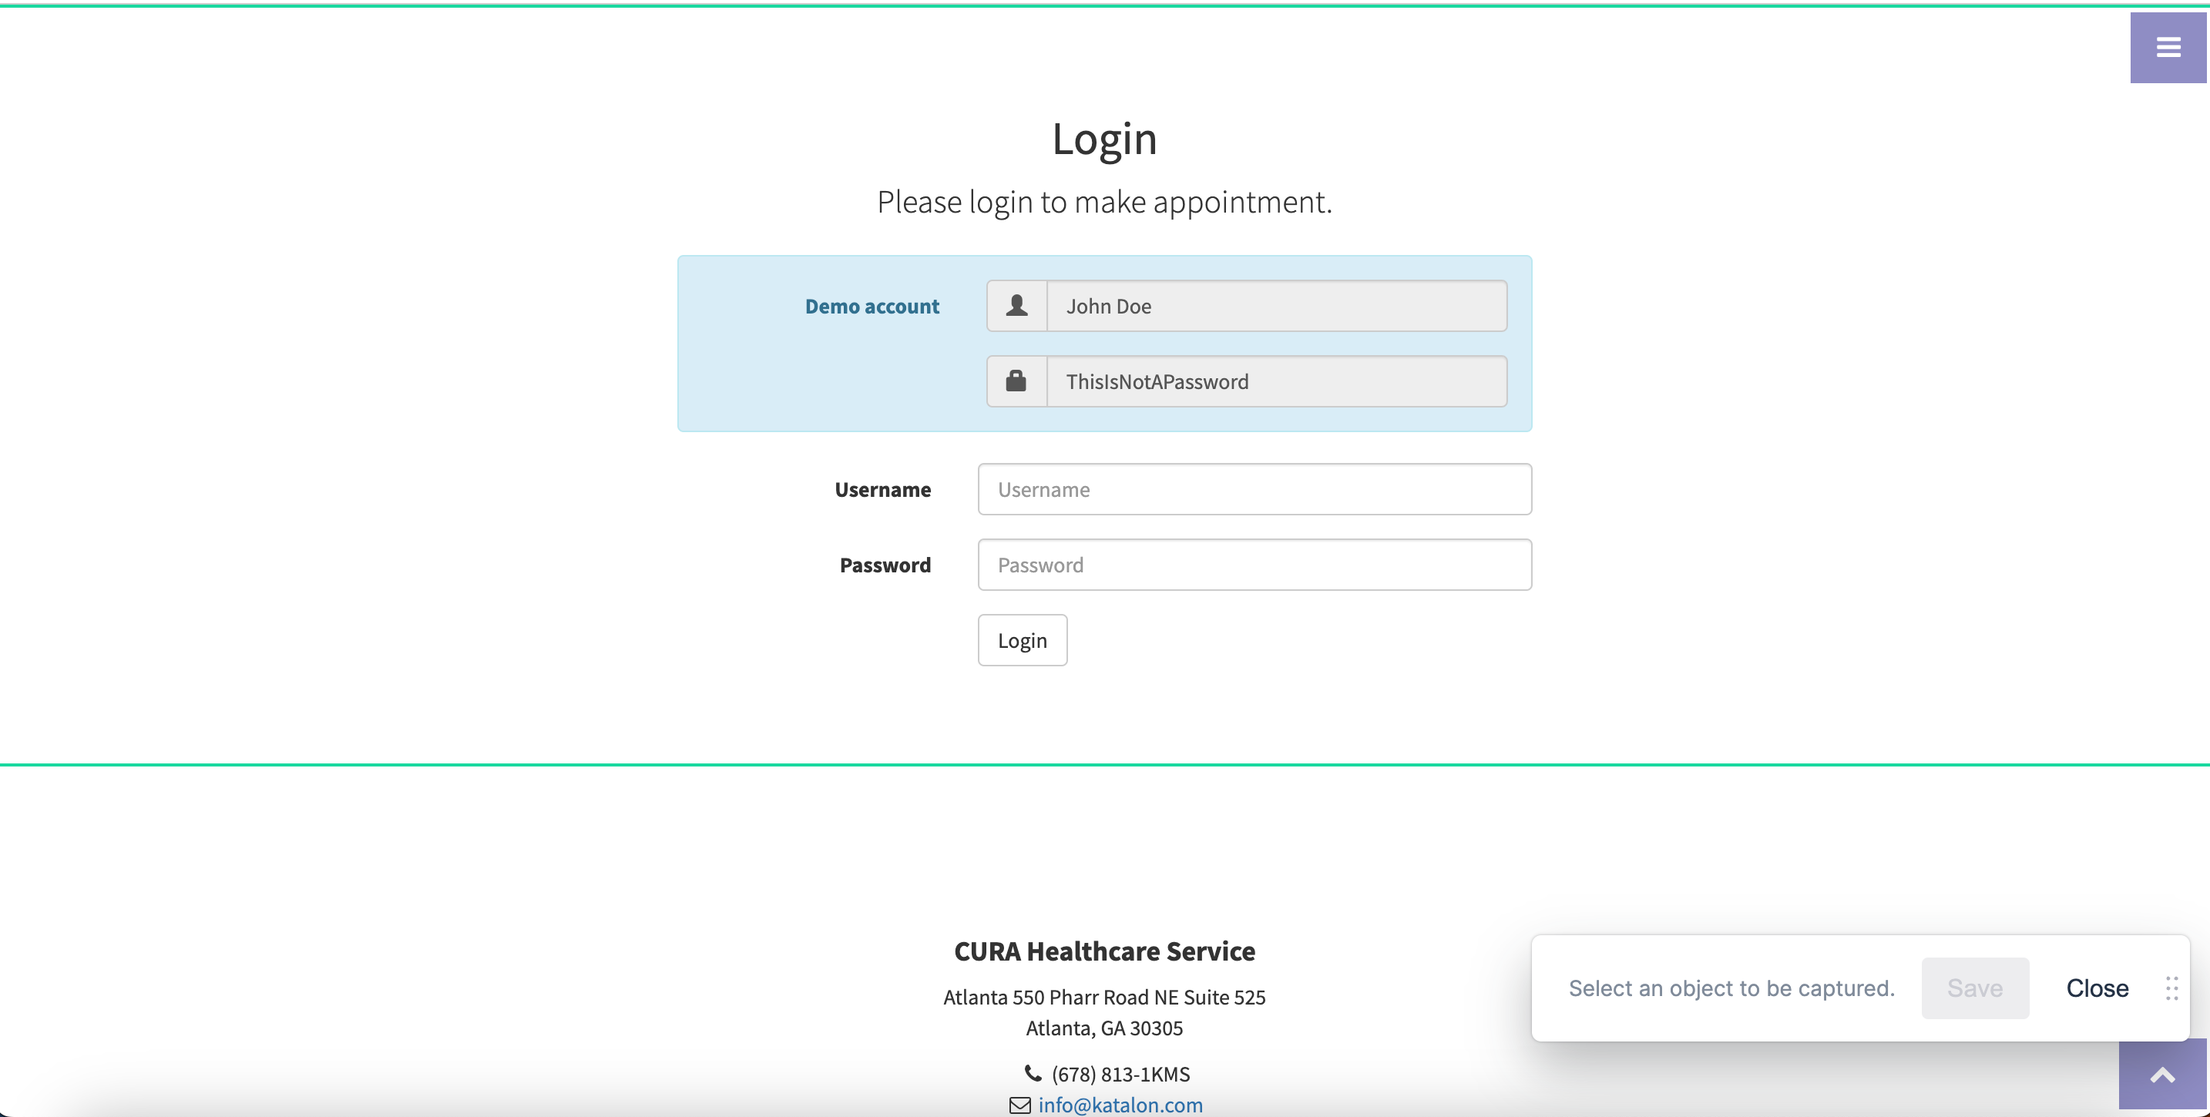Click the lock icon beside ThisIsNotAPassword
This screenshot has height=1117, width=2210.
coord(1017,381)
